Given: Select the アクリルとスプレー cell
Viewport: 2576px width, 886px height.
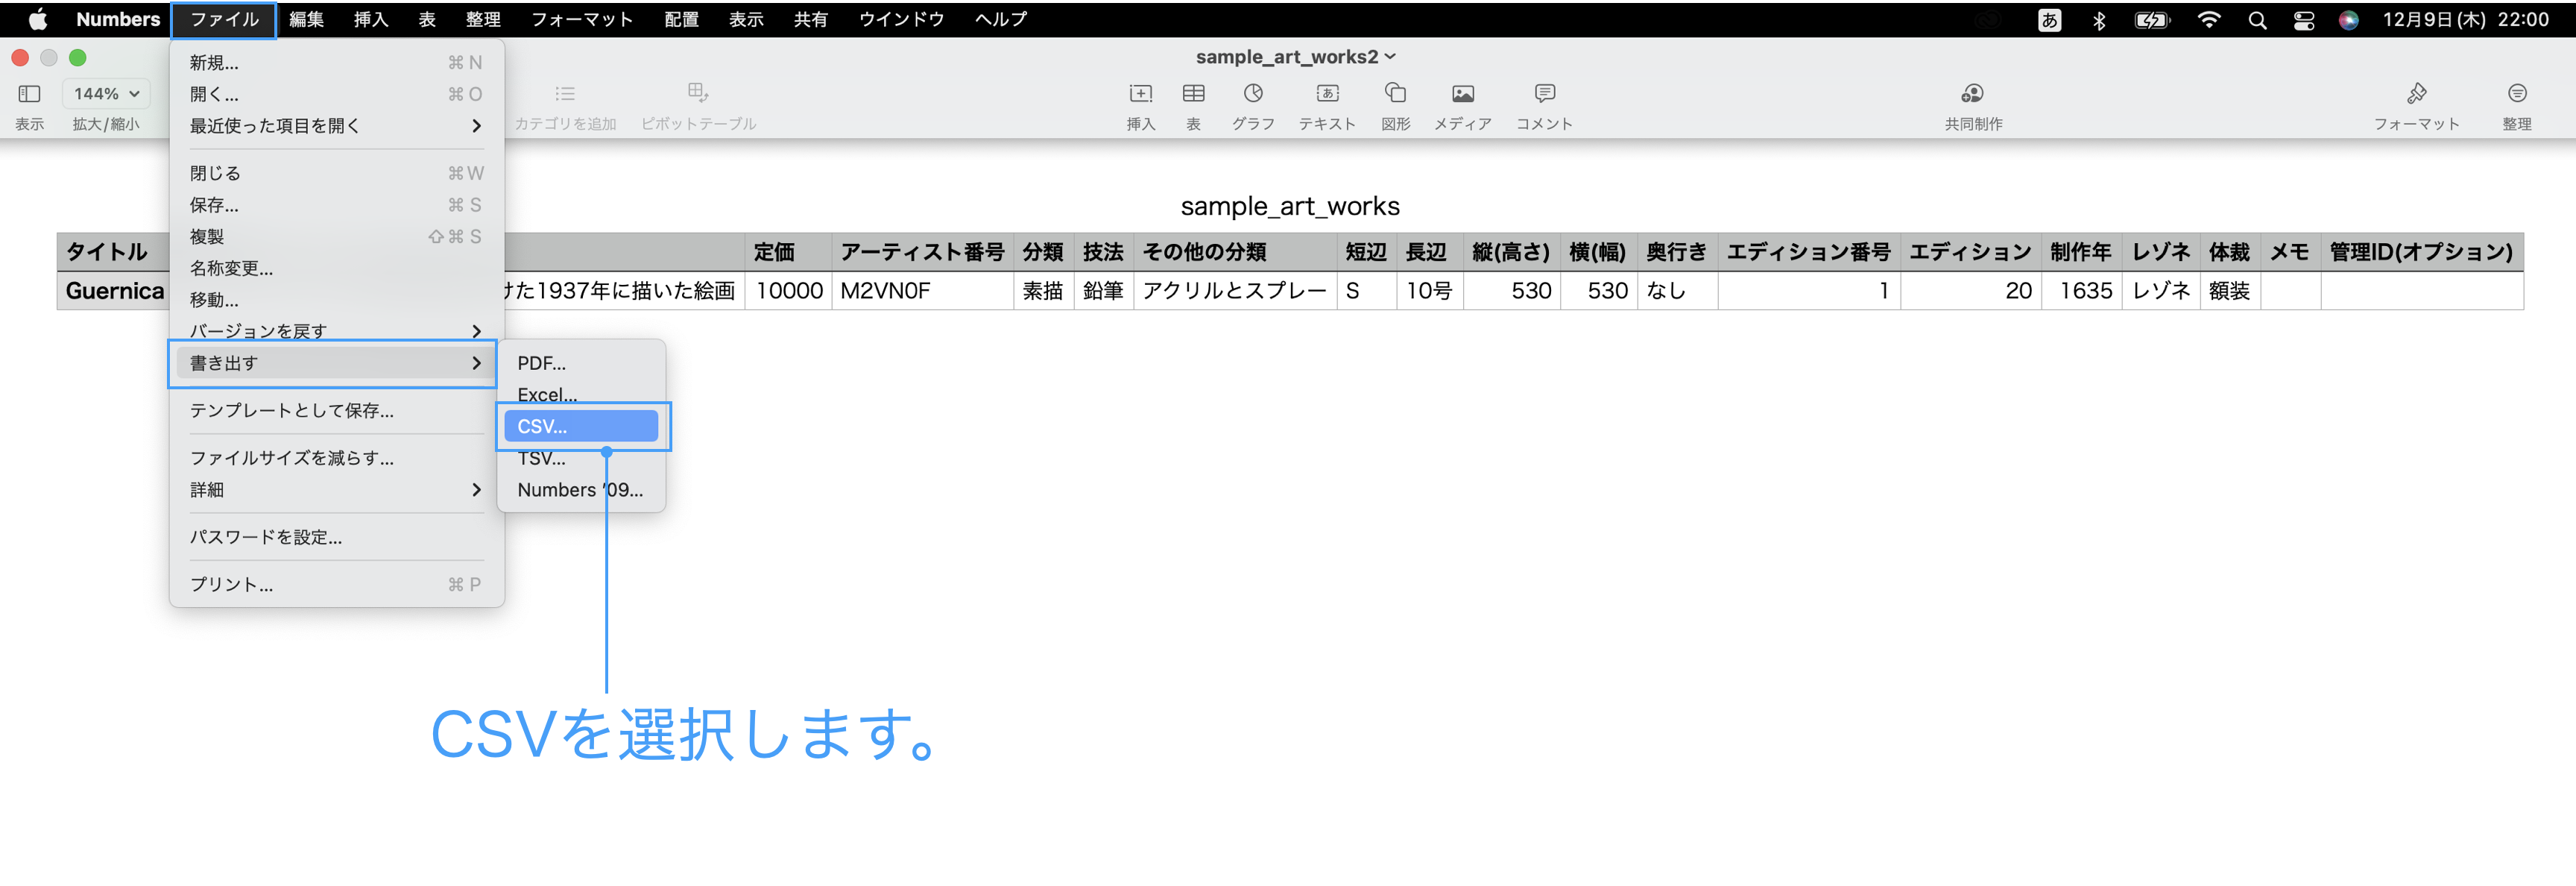Looking at the screenshot, I should 1235,291.
